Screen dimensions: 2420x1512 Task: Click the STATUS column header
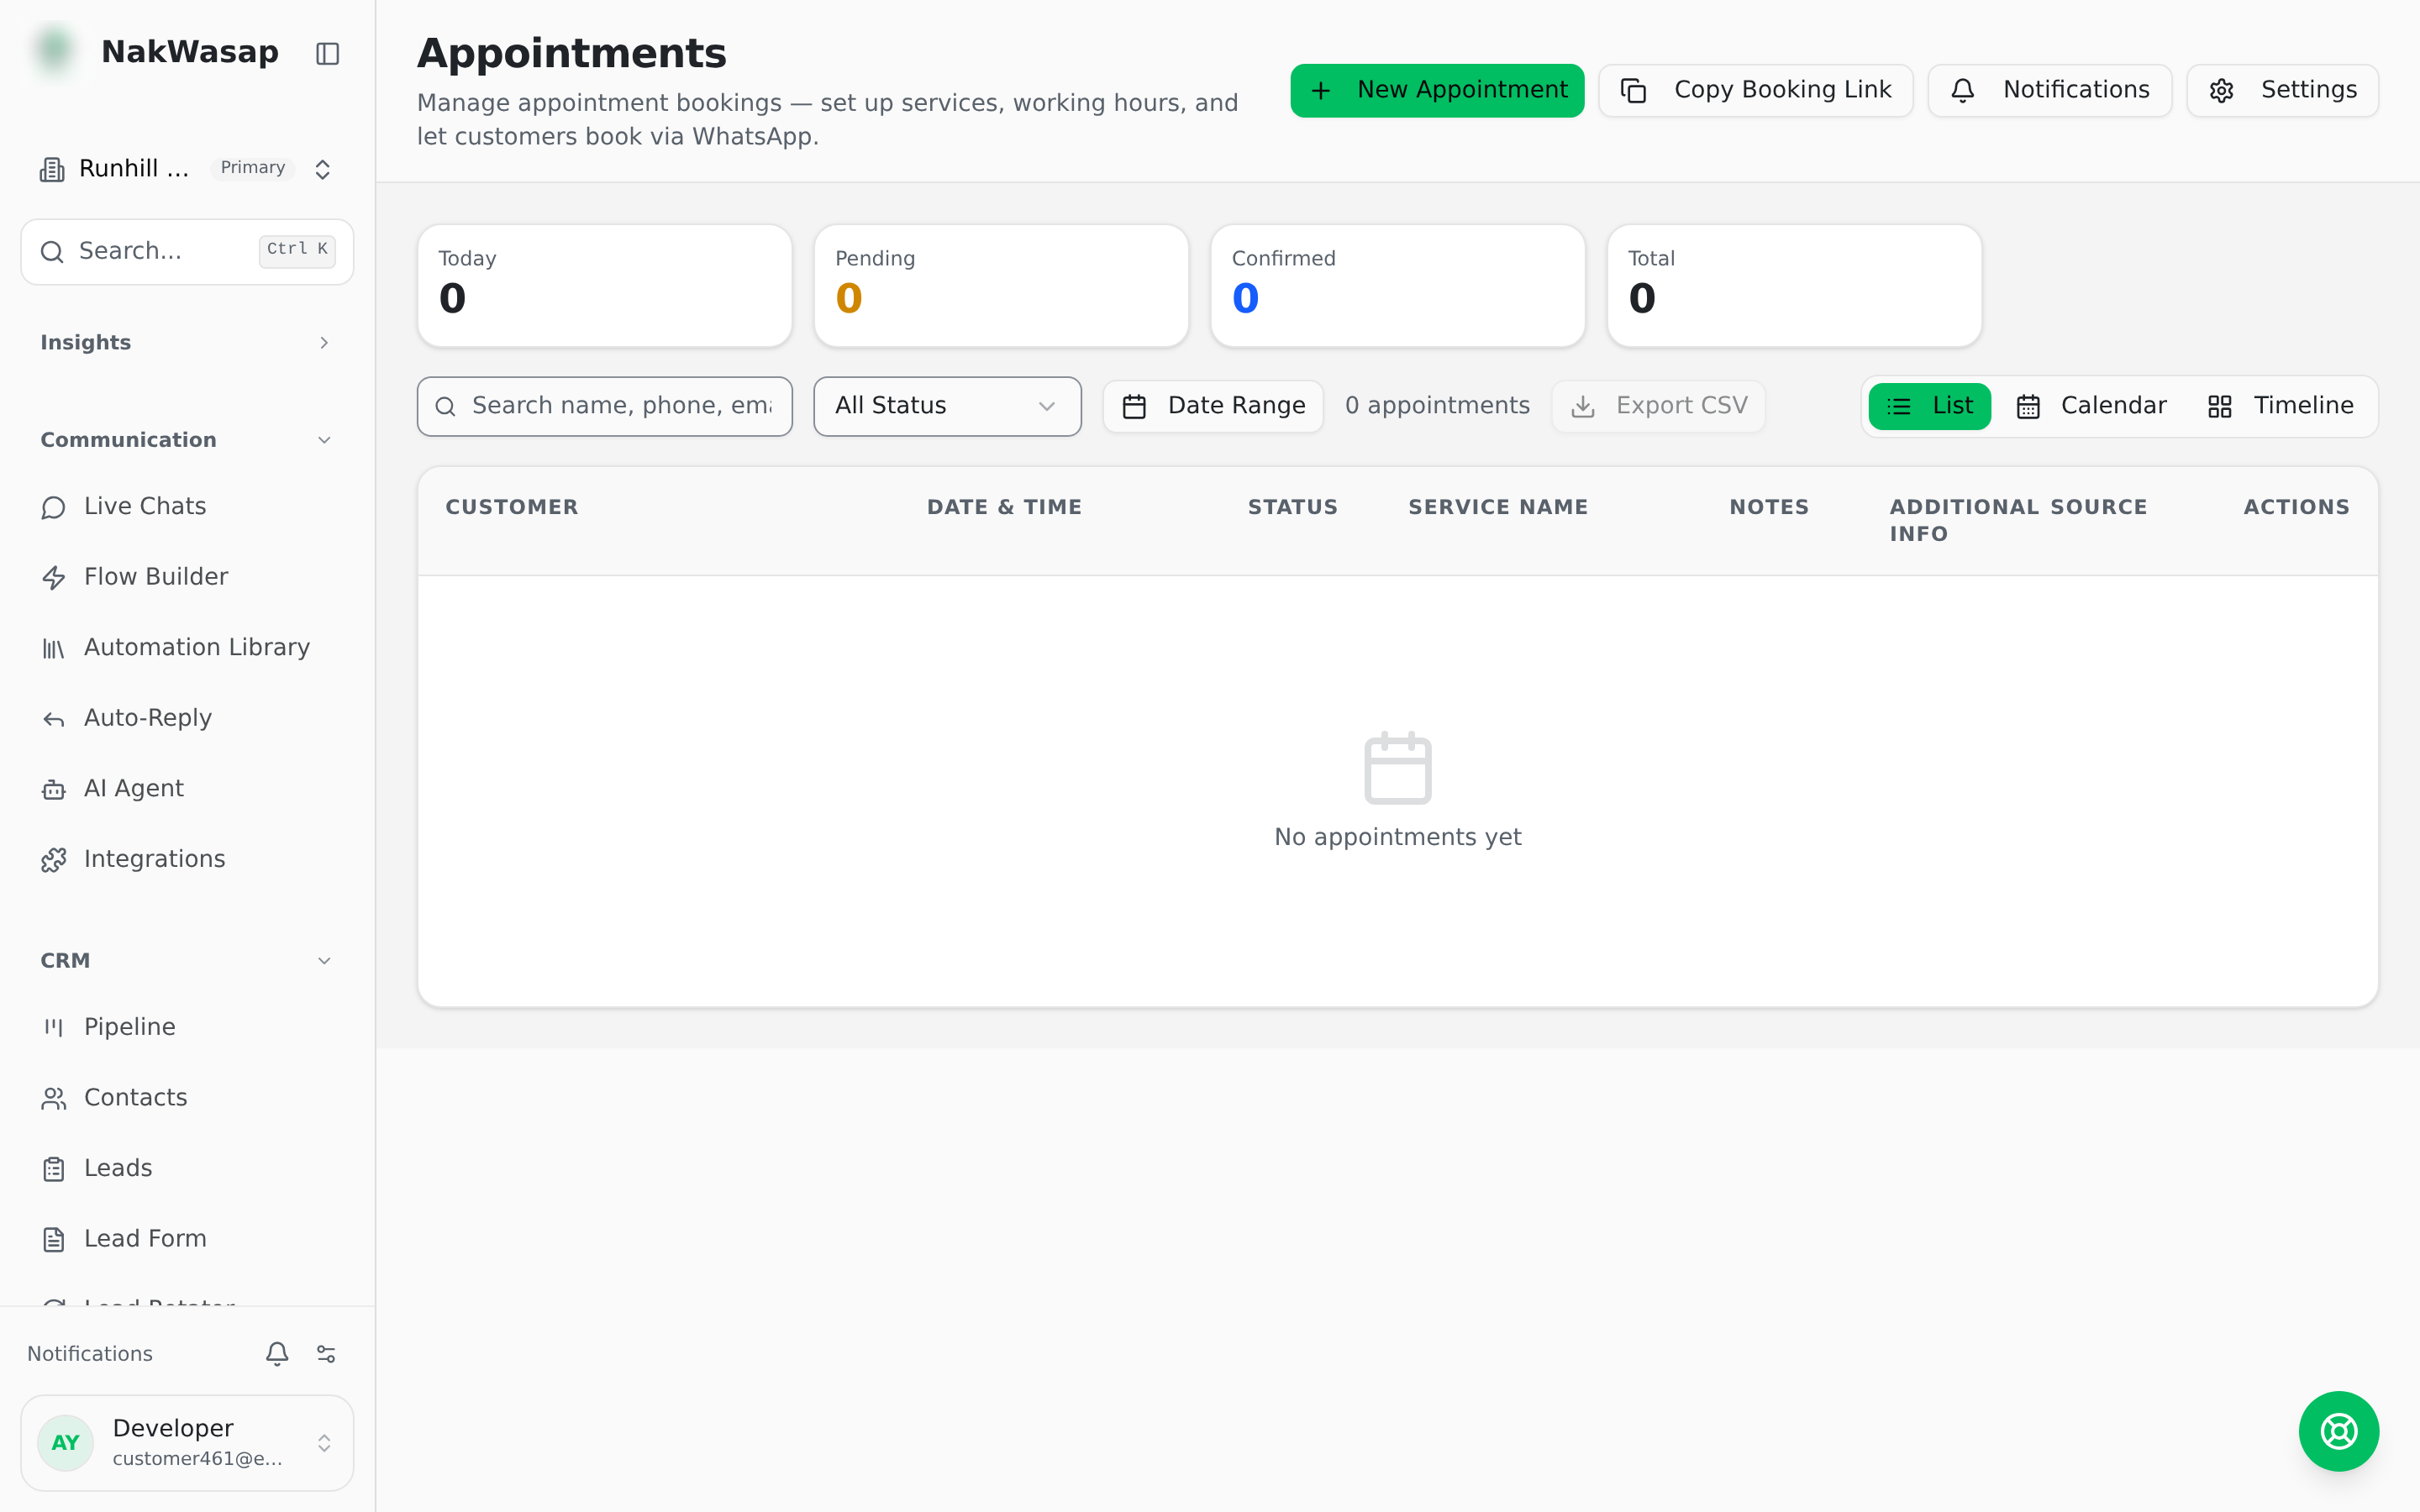coord(1292,507)
